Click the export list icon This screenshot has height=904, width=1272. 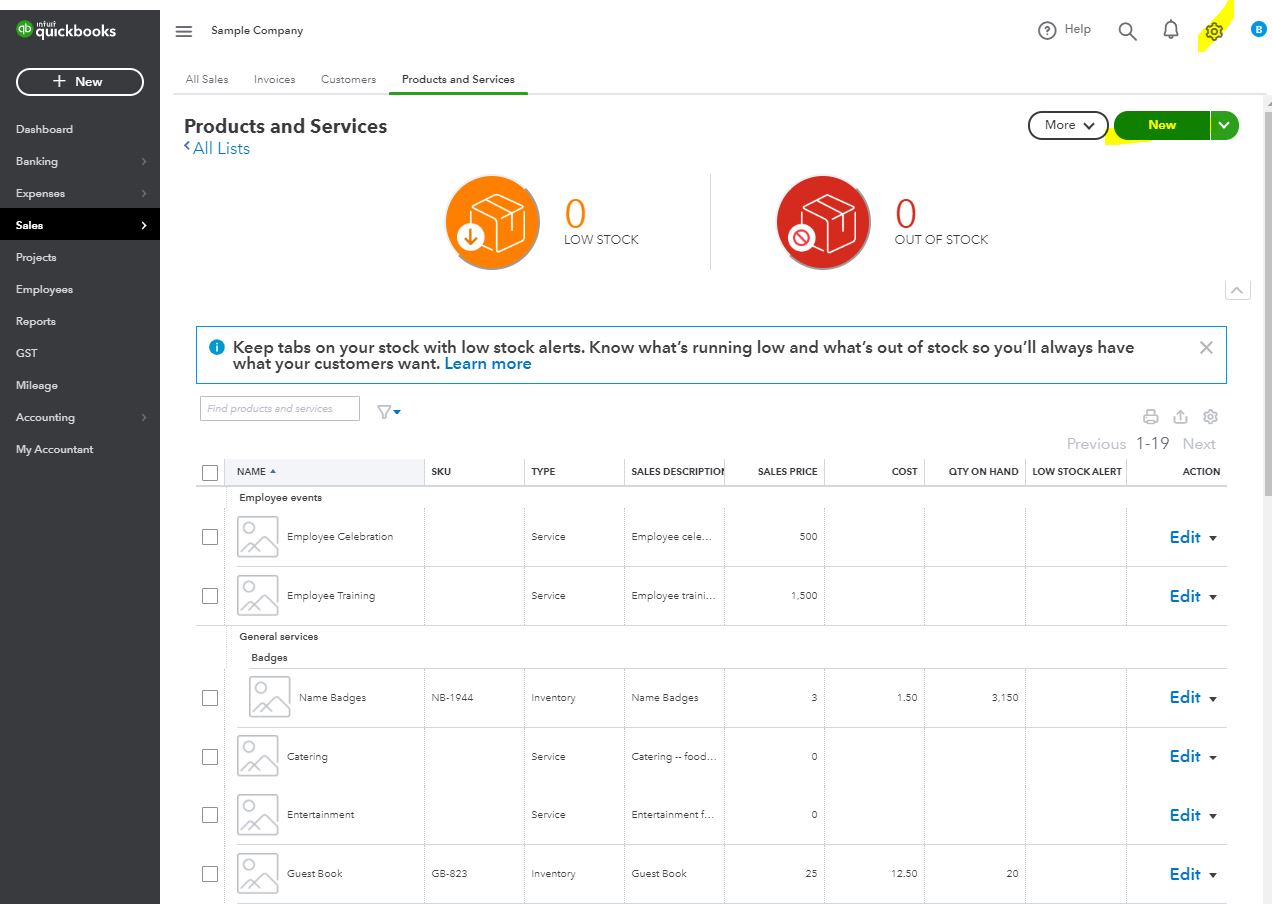click(x=1181, y=417)
